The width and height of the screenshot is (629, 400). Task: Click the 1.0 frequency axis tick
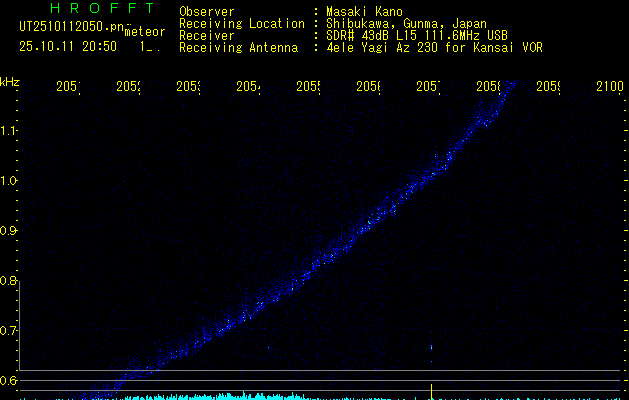click(x=9, y=181)
